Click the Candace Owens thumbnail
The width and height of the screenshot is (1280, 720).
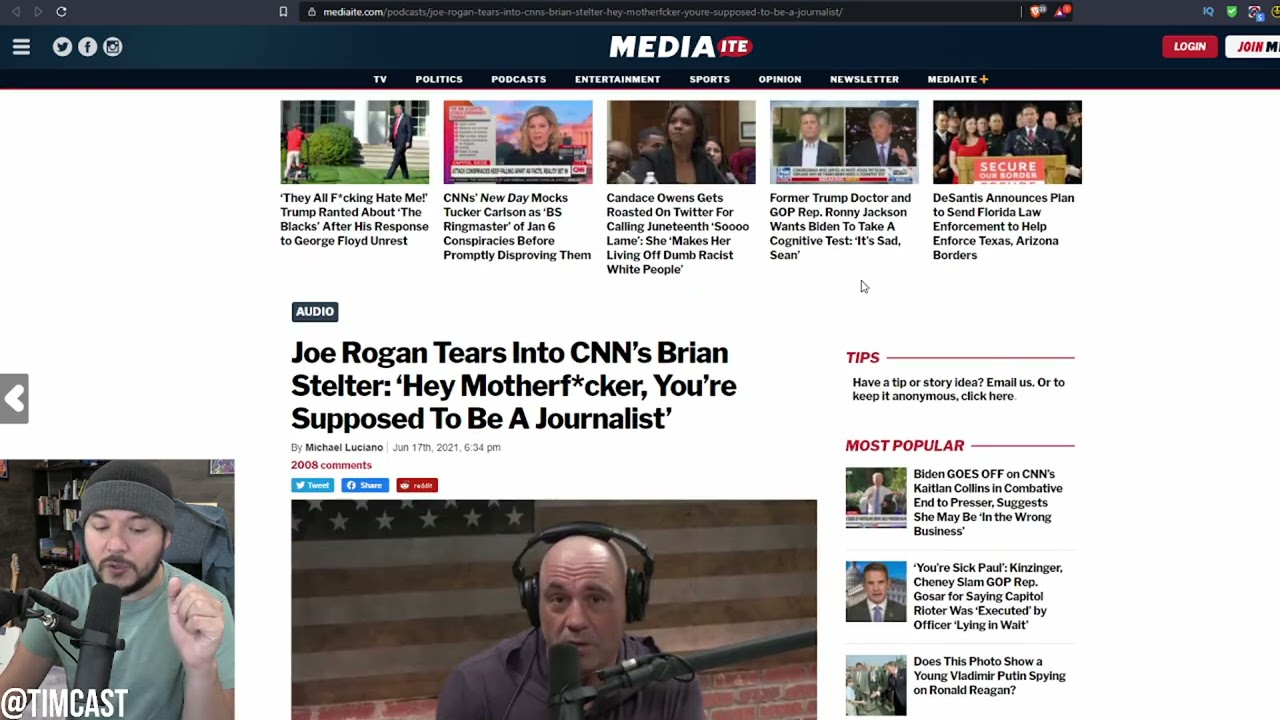[680, 142]
